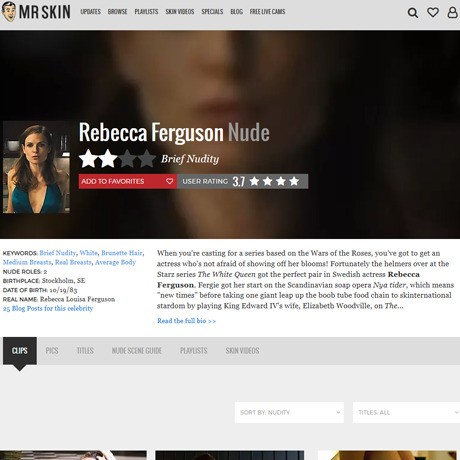Open the user account icon
Screen dimensions: 460x460
452,12
